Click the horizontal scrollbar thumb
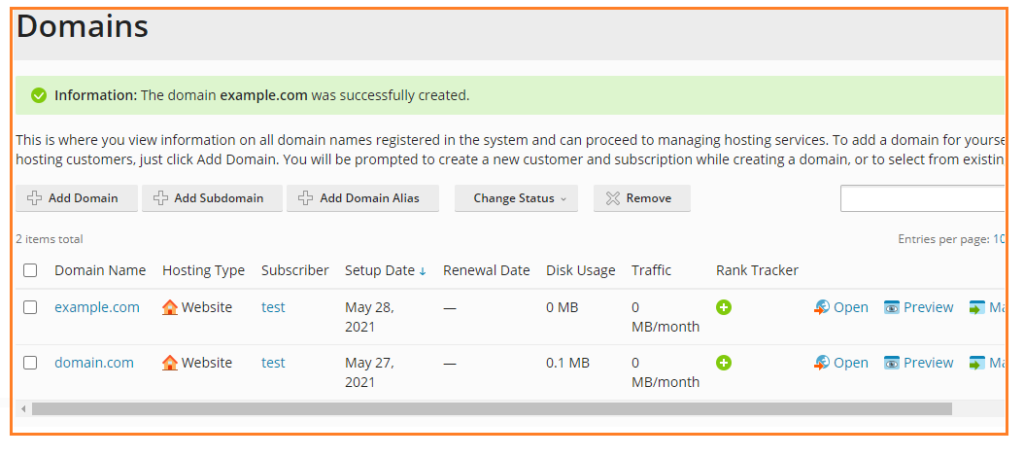 coord(492,409)
